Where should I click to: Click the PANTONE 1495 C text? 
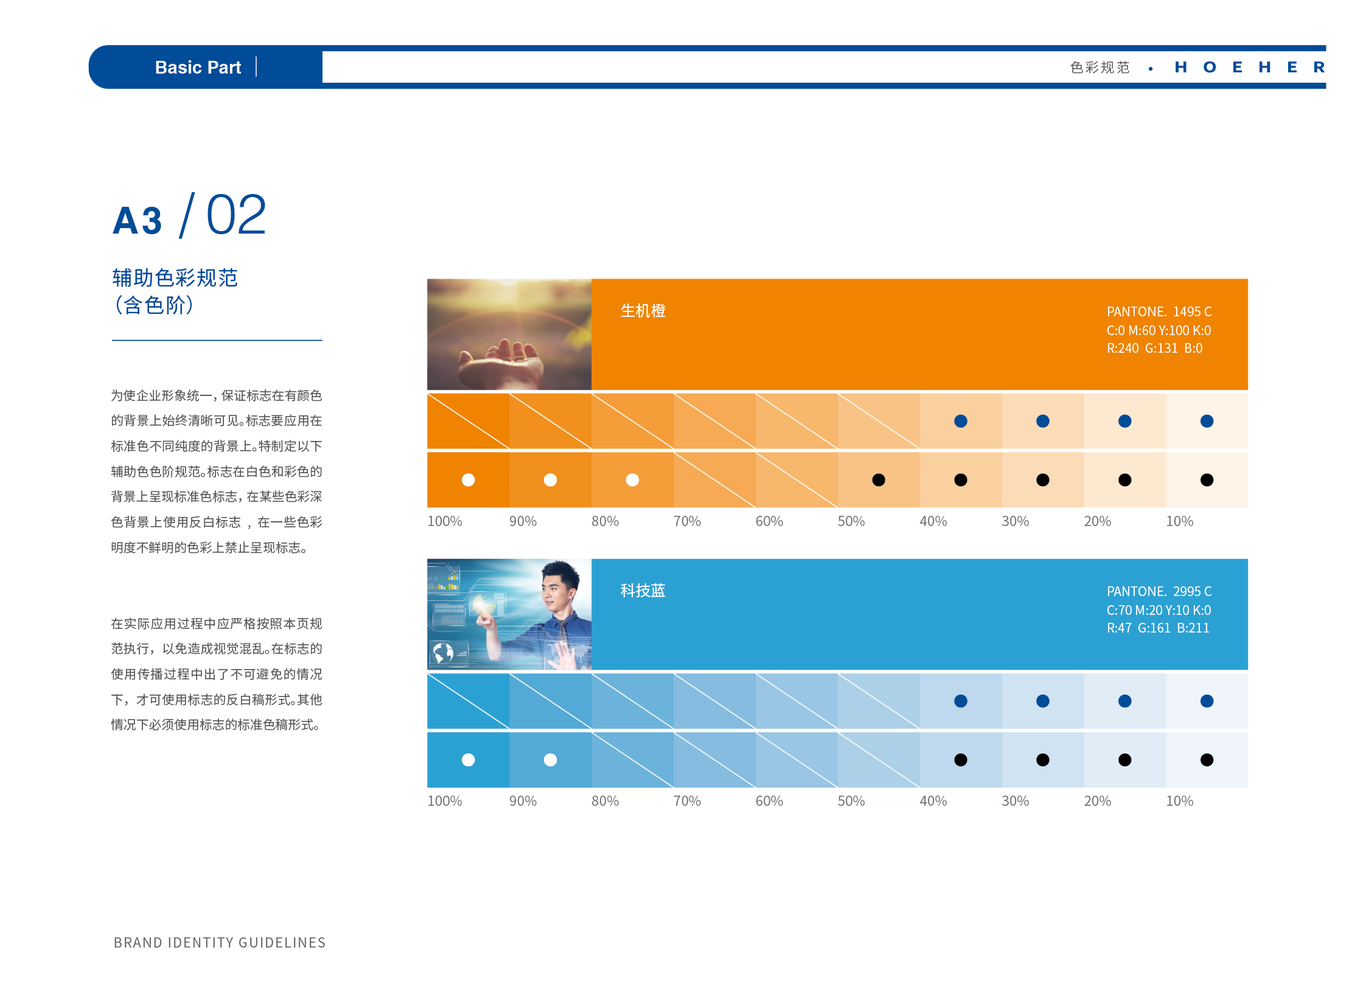click(1159, 311)
